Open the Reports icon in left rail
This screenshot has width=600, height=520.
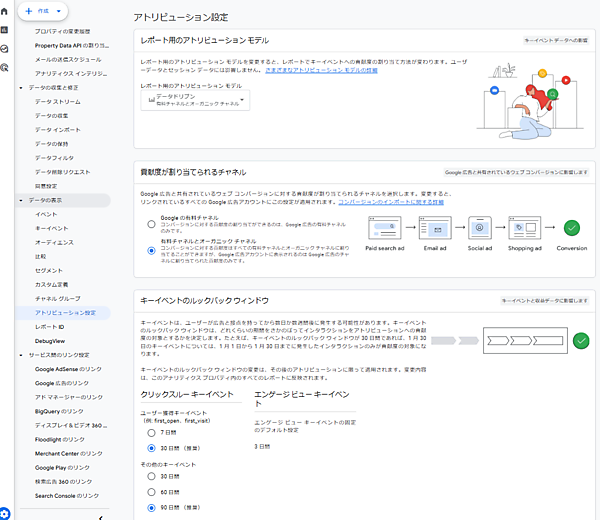6,29
